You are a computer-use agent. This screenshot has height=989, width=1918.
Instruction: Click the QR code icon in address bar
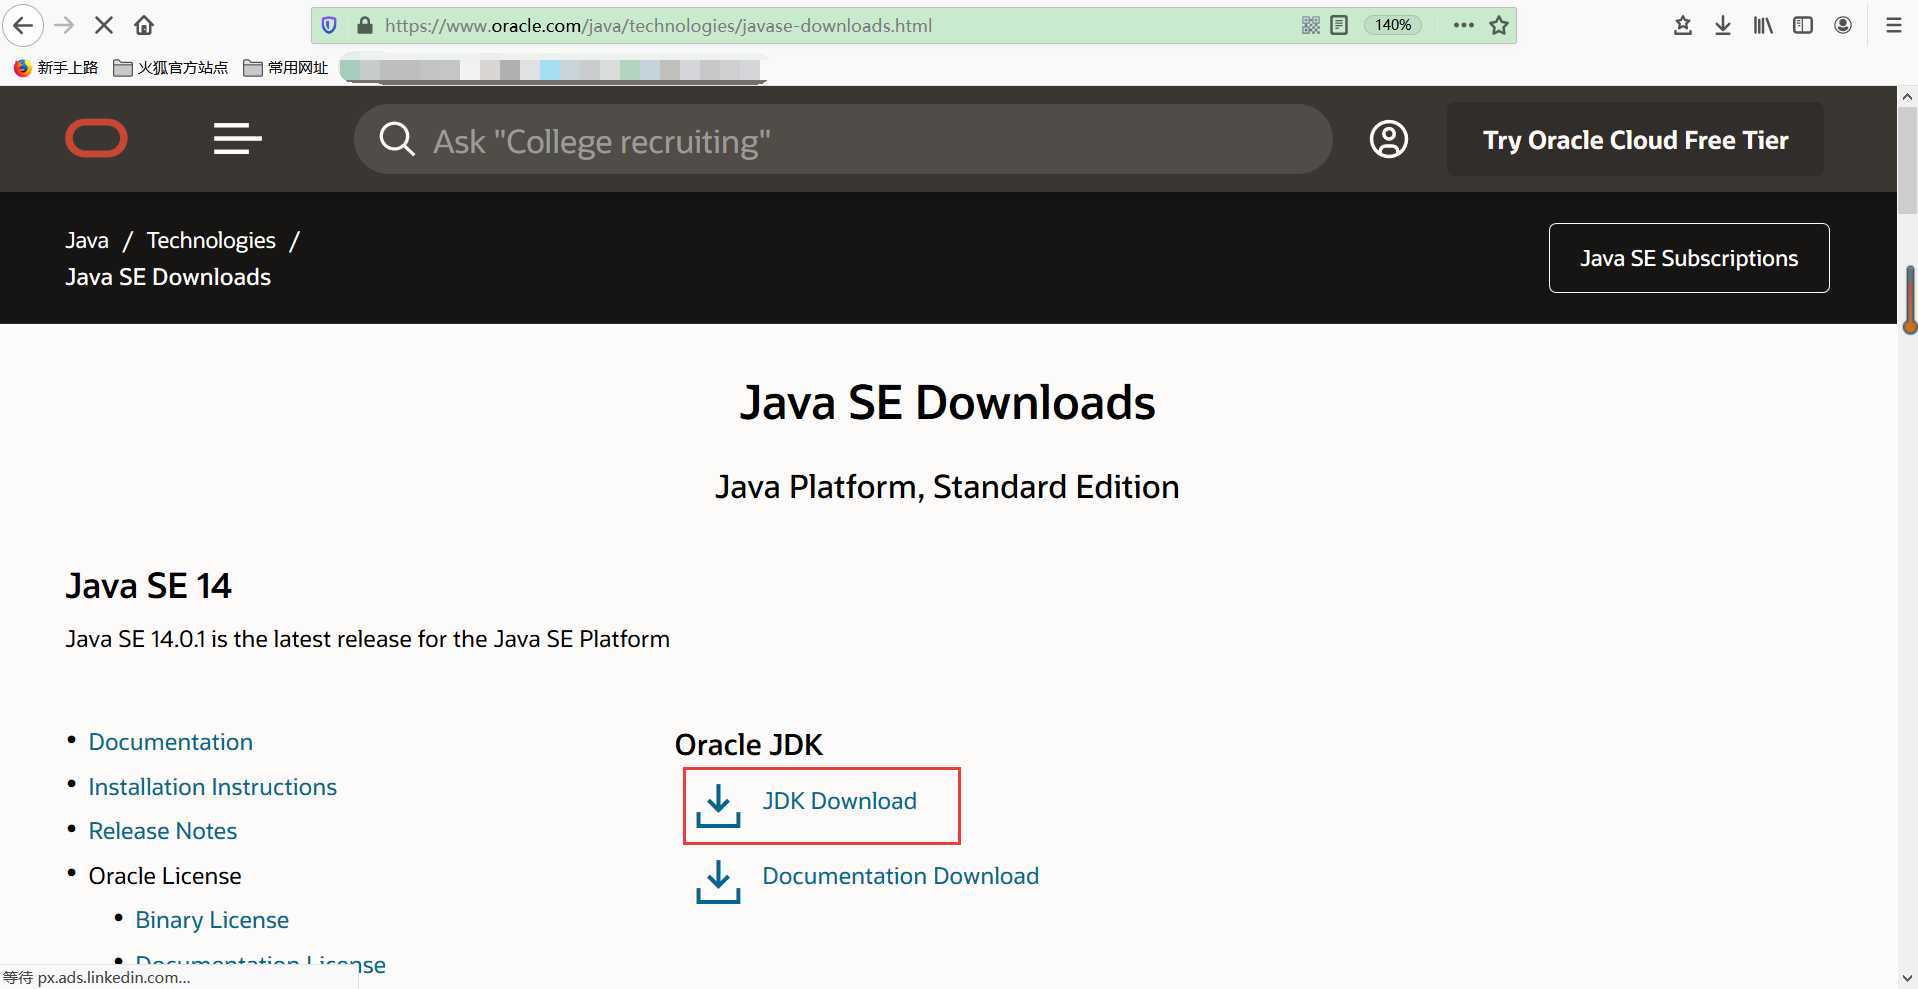click(x=1310, y=25)
